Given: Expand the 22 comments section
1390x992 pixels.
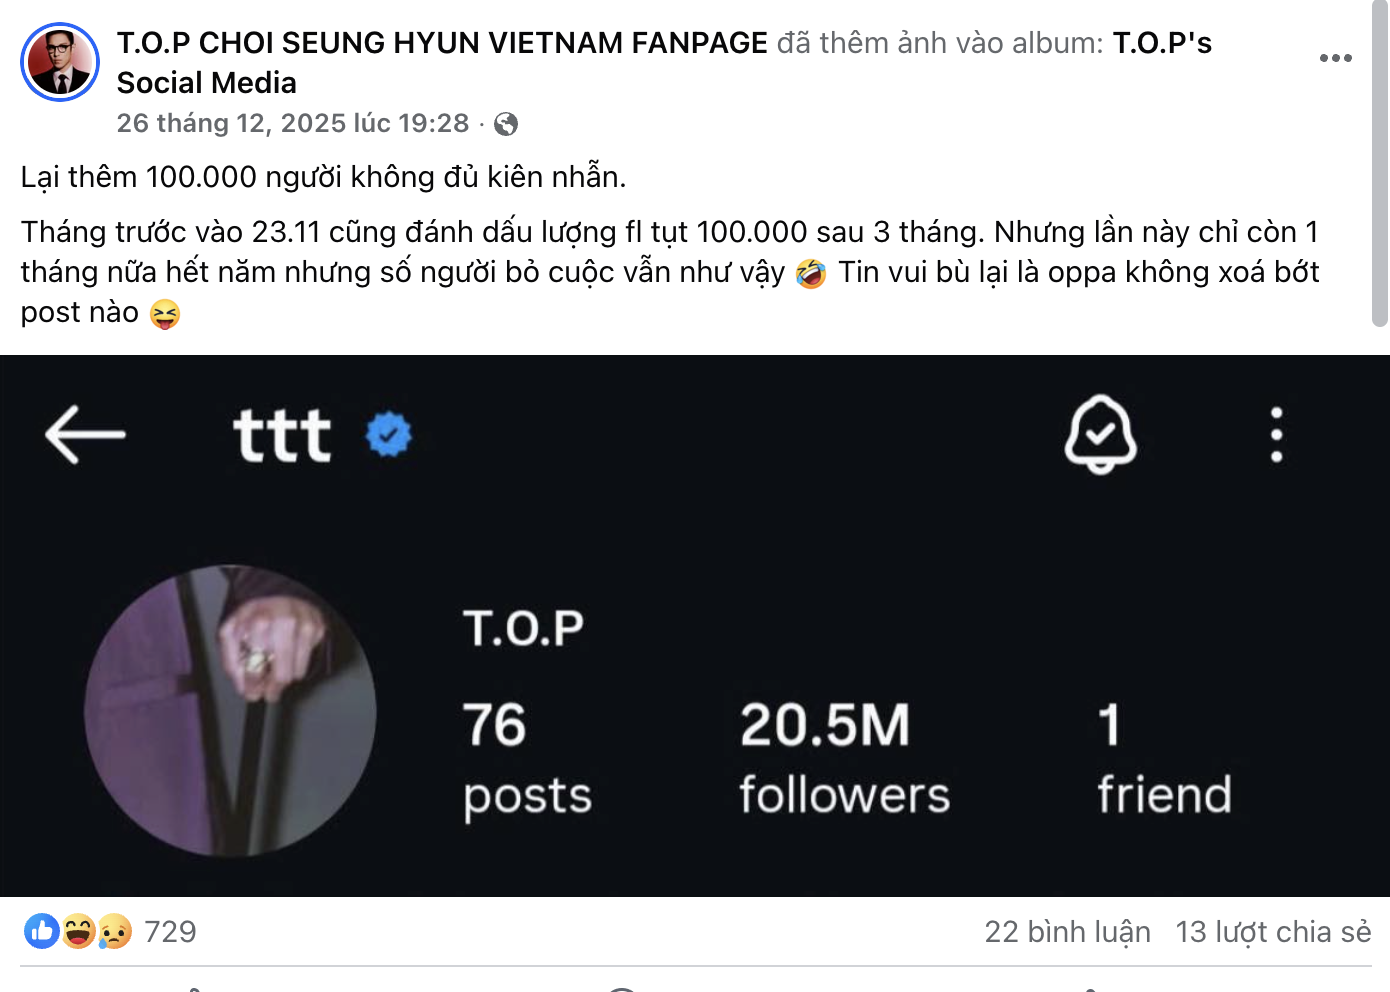Looking at the screenshot, I should (x=1067, y=932).
